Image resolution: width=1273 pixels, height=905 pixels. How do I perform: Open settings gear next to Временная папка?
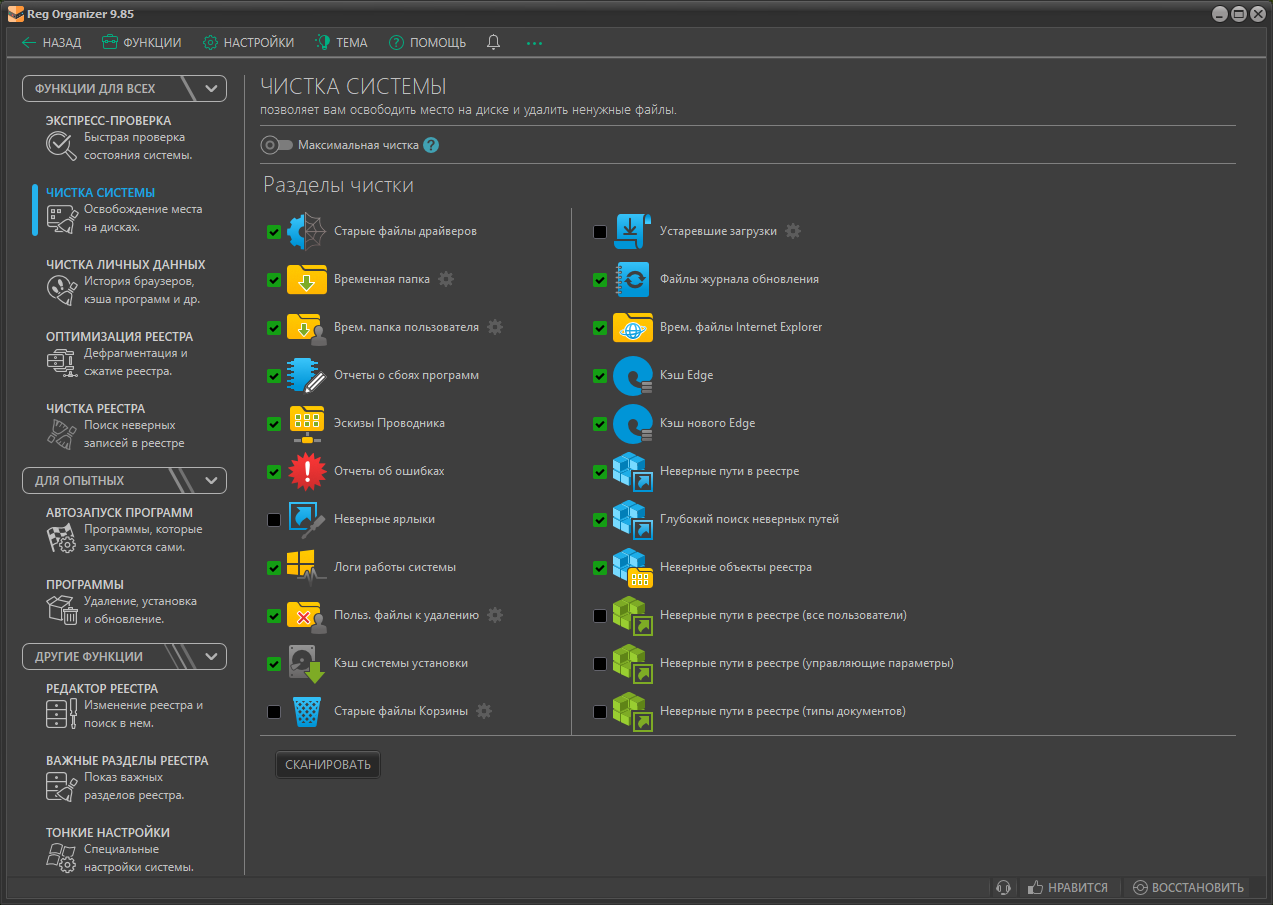pyautogui.click(x=446, y=279)
